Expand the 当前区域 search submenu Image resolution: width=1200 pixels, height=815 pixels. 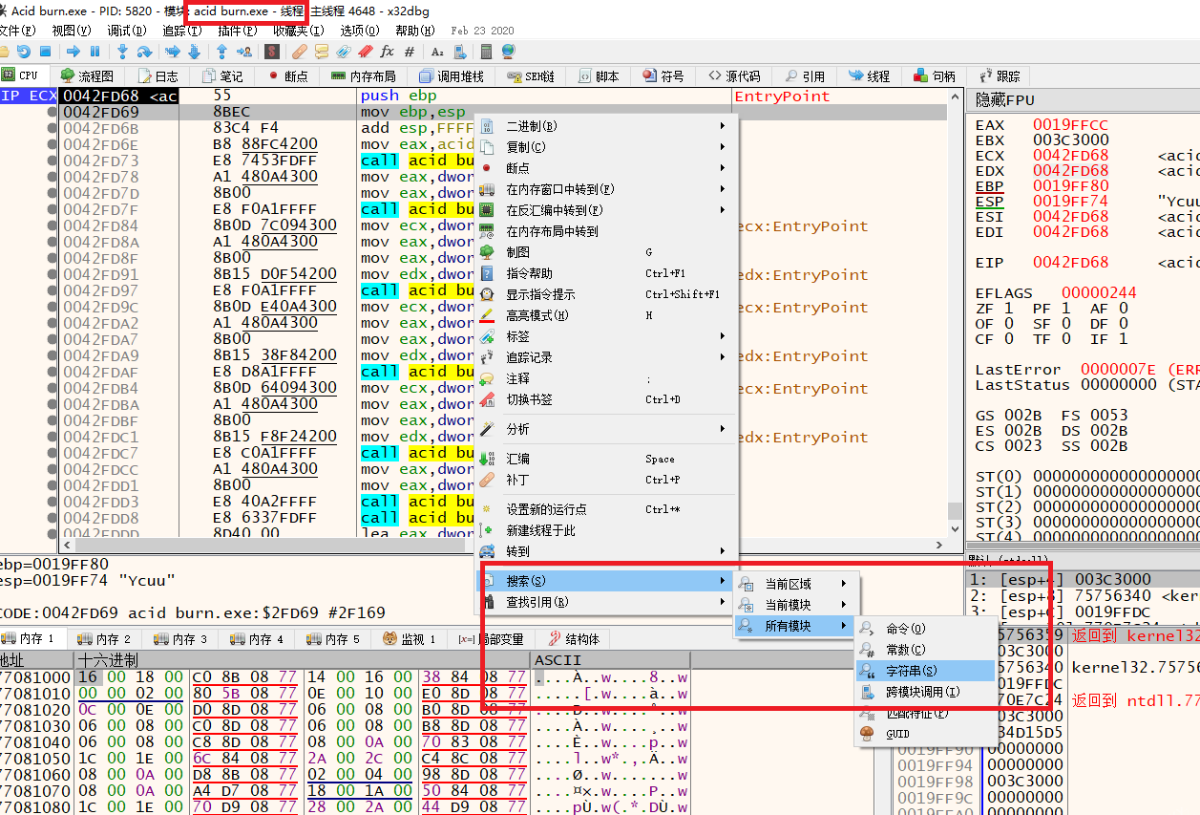pos(796,584)
